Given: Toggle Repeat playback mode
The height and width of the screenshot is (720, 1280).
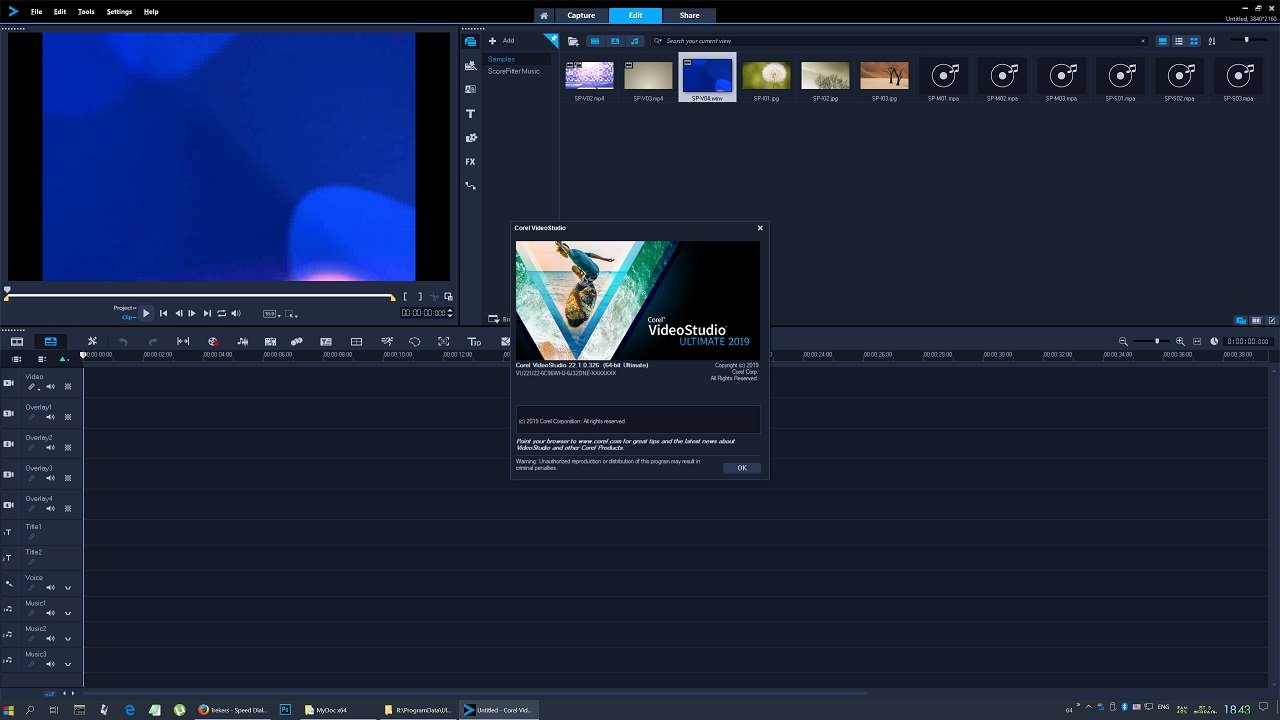Looking at the screenshot, I should (221, 313).
